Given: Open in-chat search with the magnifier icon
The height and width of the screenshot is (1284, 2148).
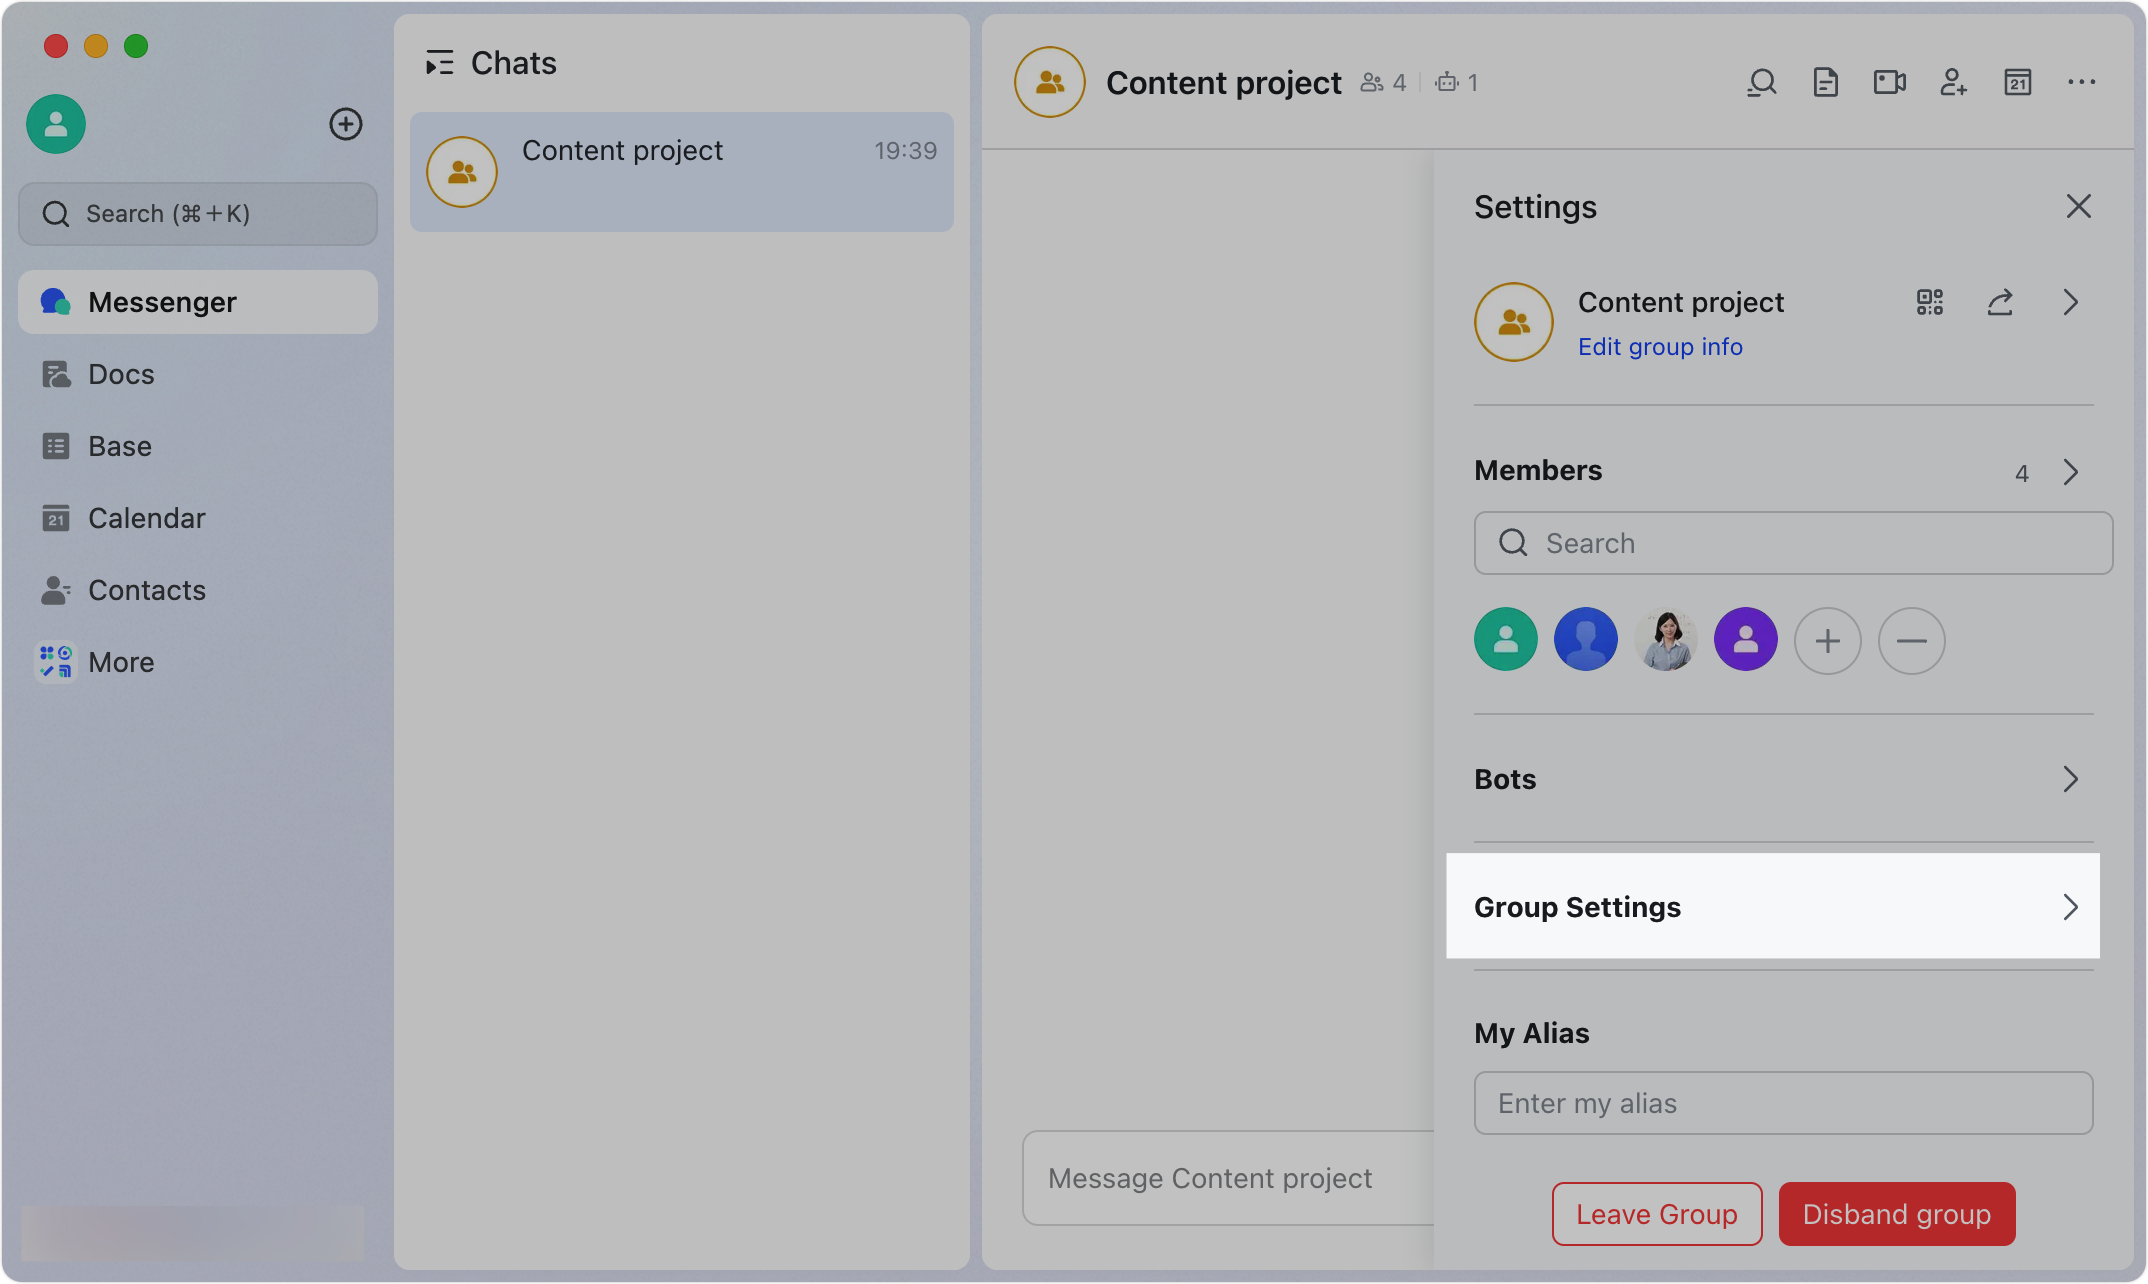Looking at the screenshot, I should (1762, 82).
